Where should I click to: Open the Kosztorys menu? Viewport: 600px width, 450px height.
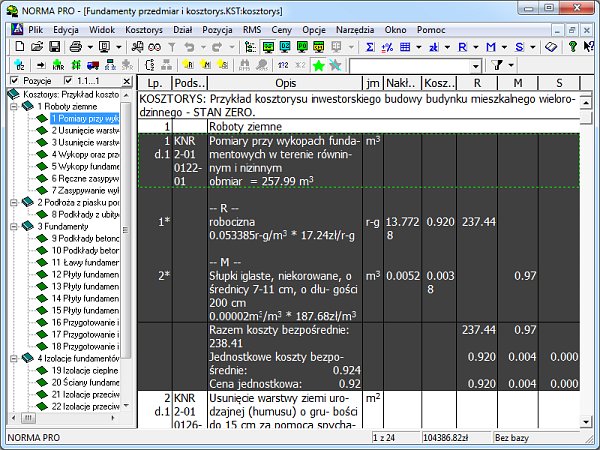click(x=145, y=31)
